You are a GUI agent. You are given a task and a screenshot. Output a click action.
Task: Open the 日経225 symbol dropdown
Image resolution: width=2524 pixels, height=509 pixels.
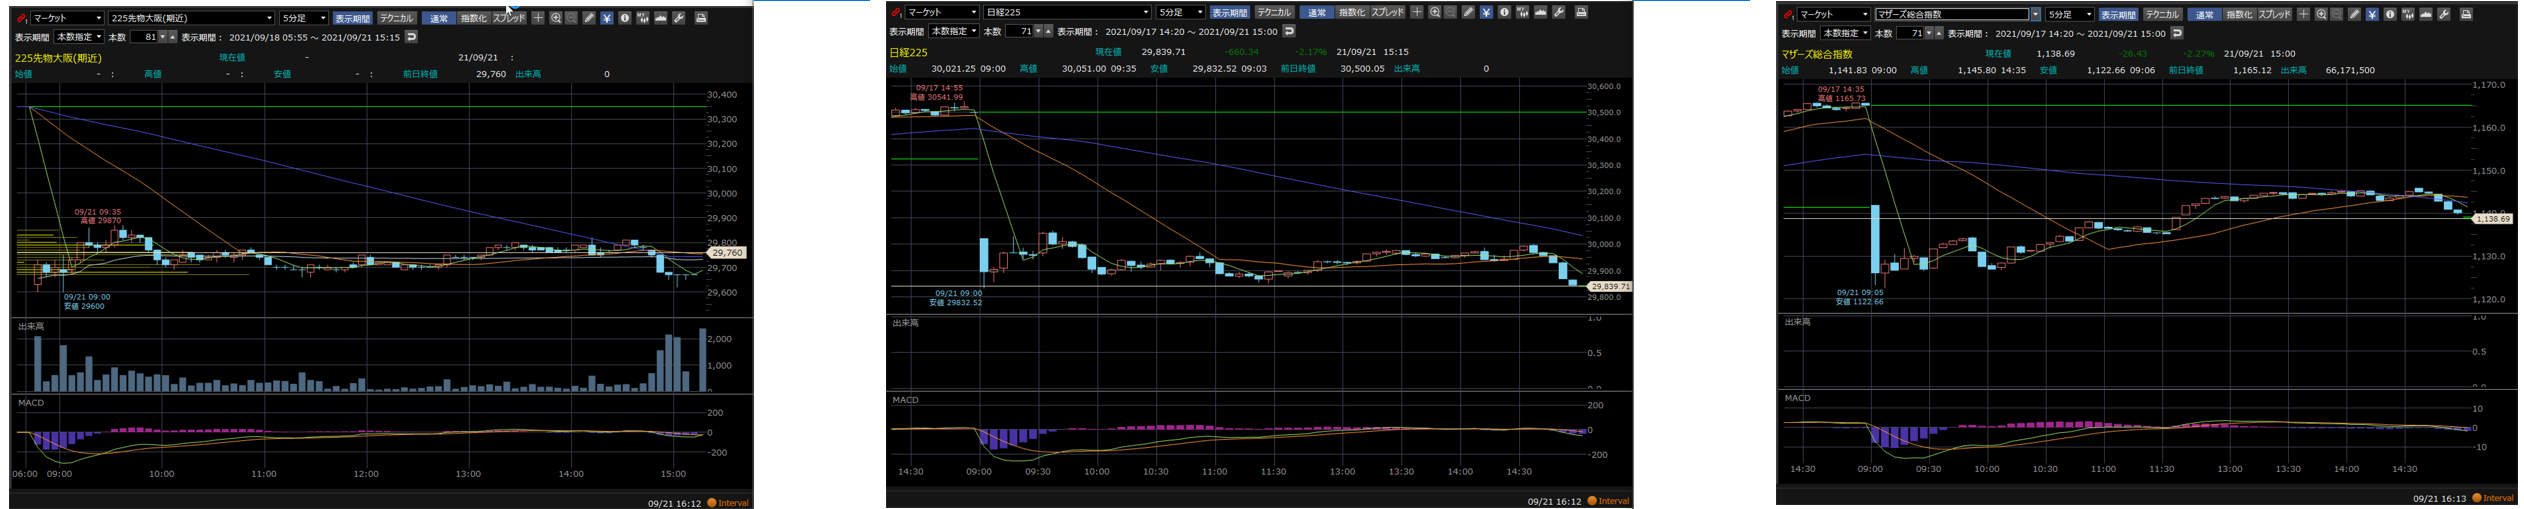(x=1146, y=13)
